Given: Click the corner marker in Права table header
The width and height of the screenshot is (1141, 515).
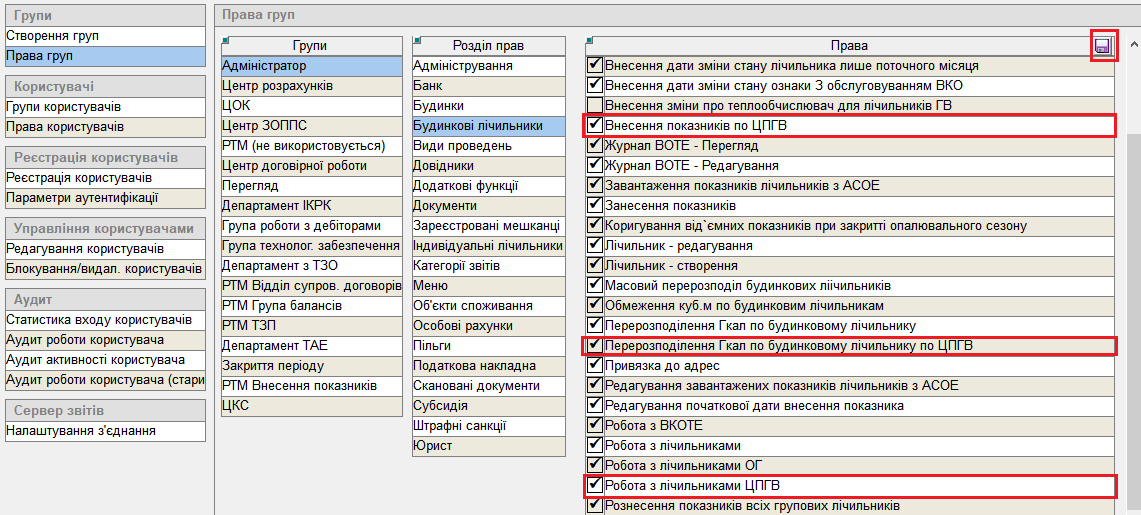Looking at the screenshot, I should tap(590, 40).
